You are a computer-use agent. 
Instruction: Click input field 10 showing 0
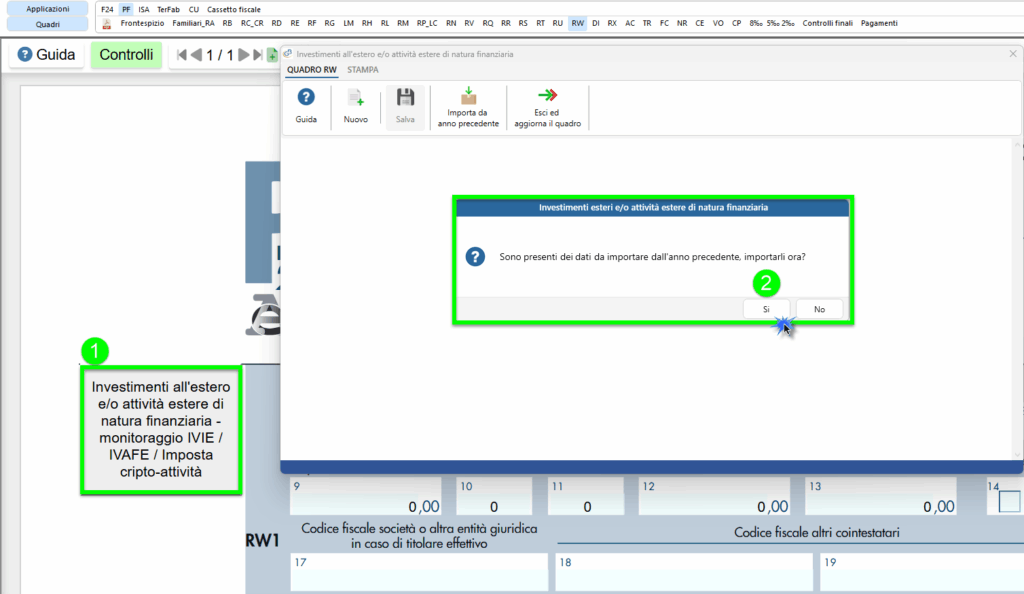point(494,497)
